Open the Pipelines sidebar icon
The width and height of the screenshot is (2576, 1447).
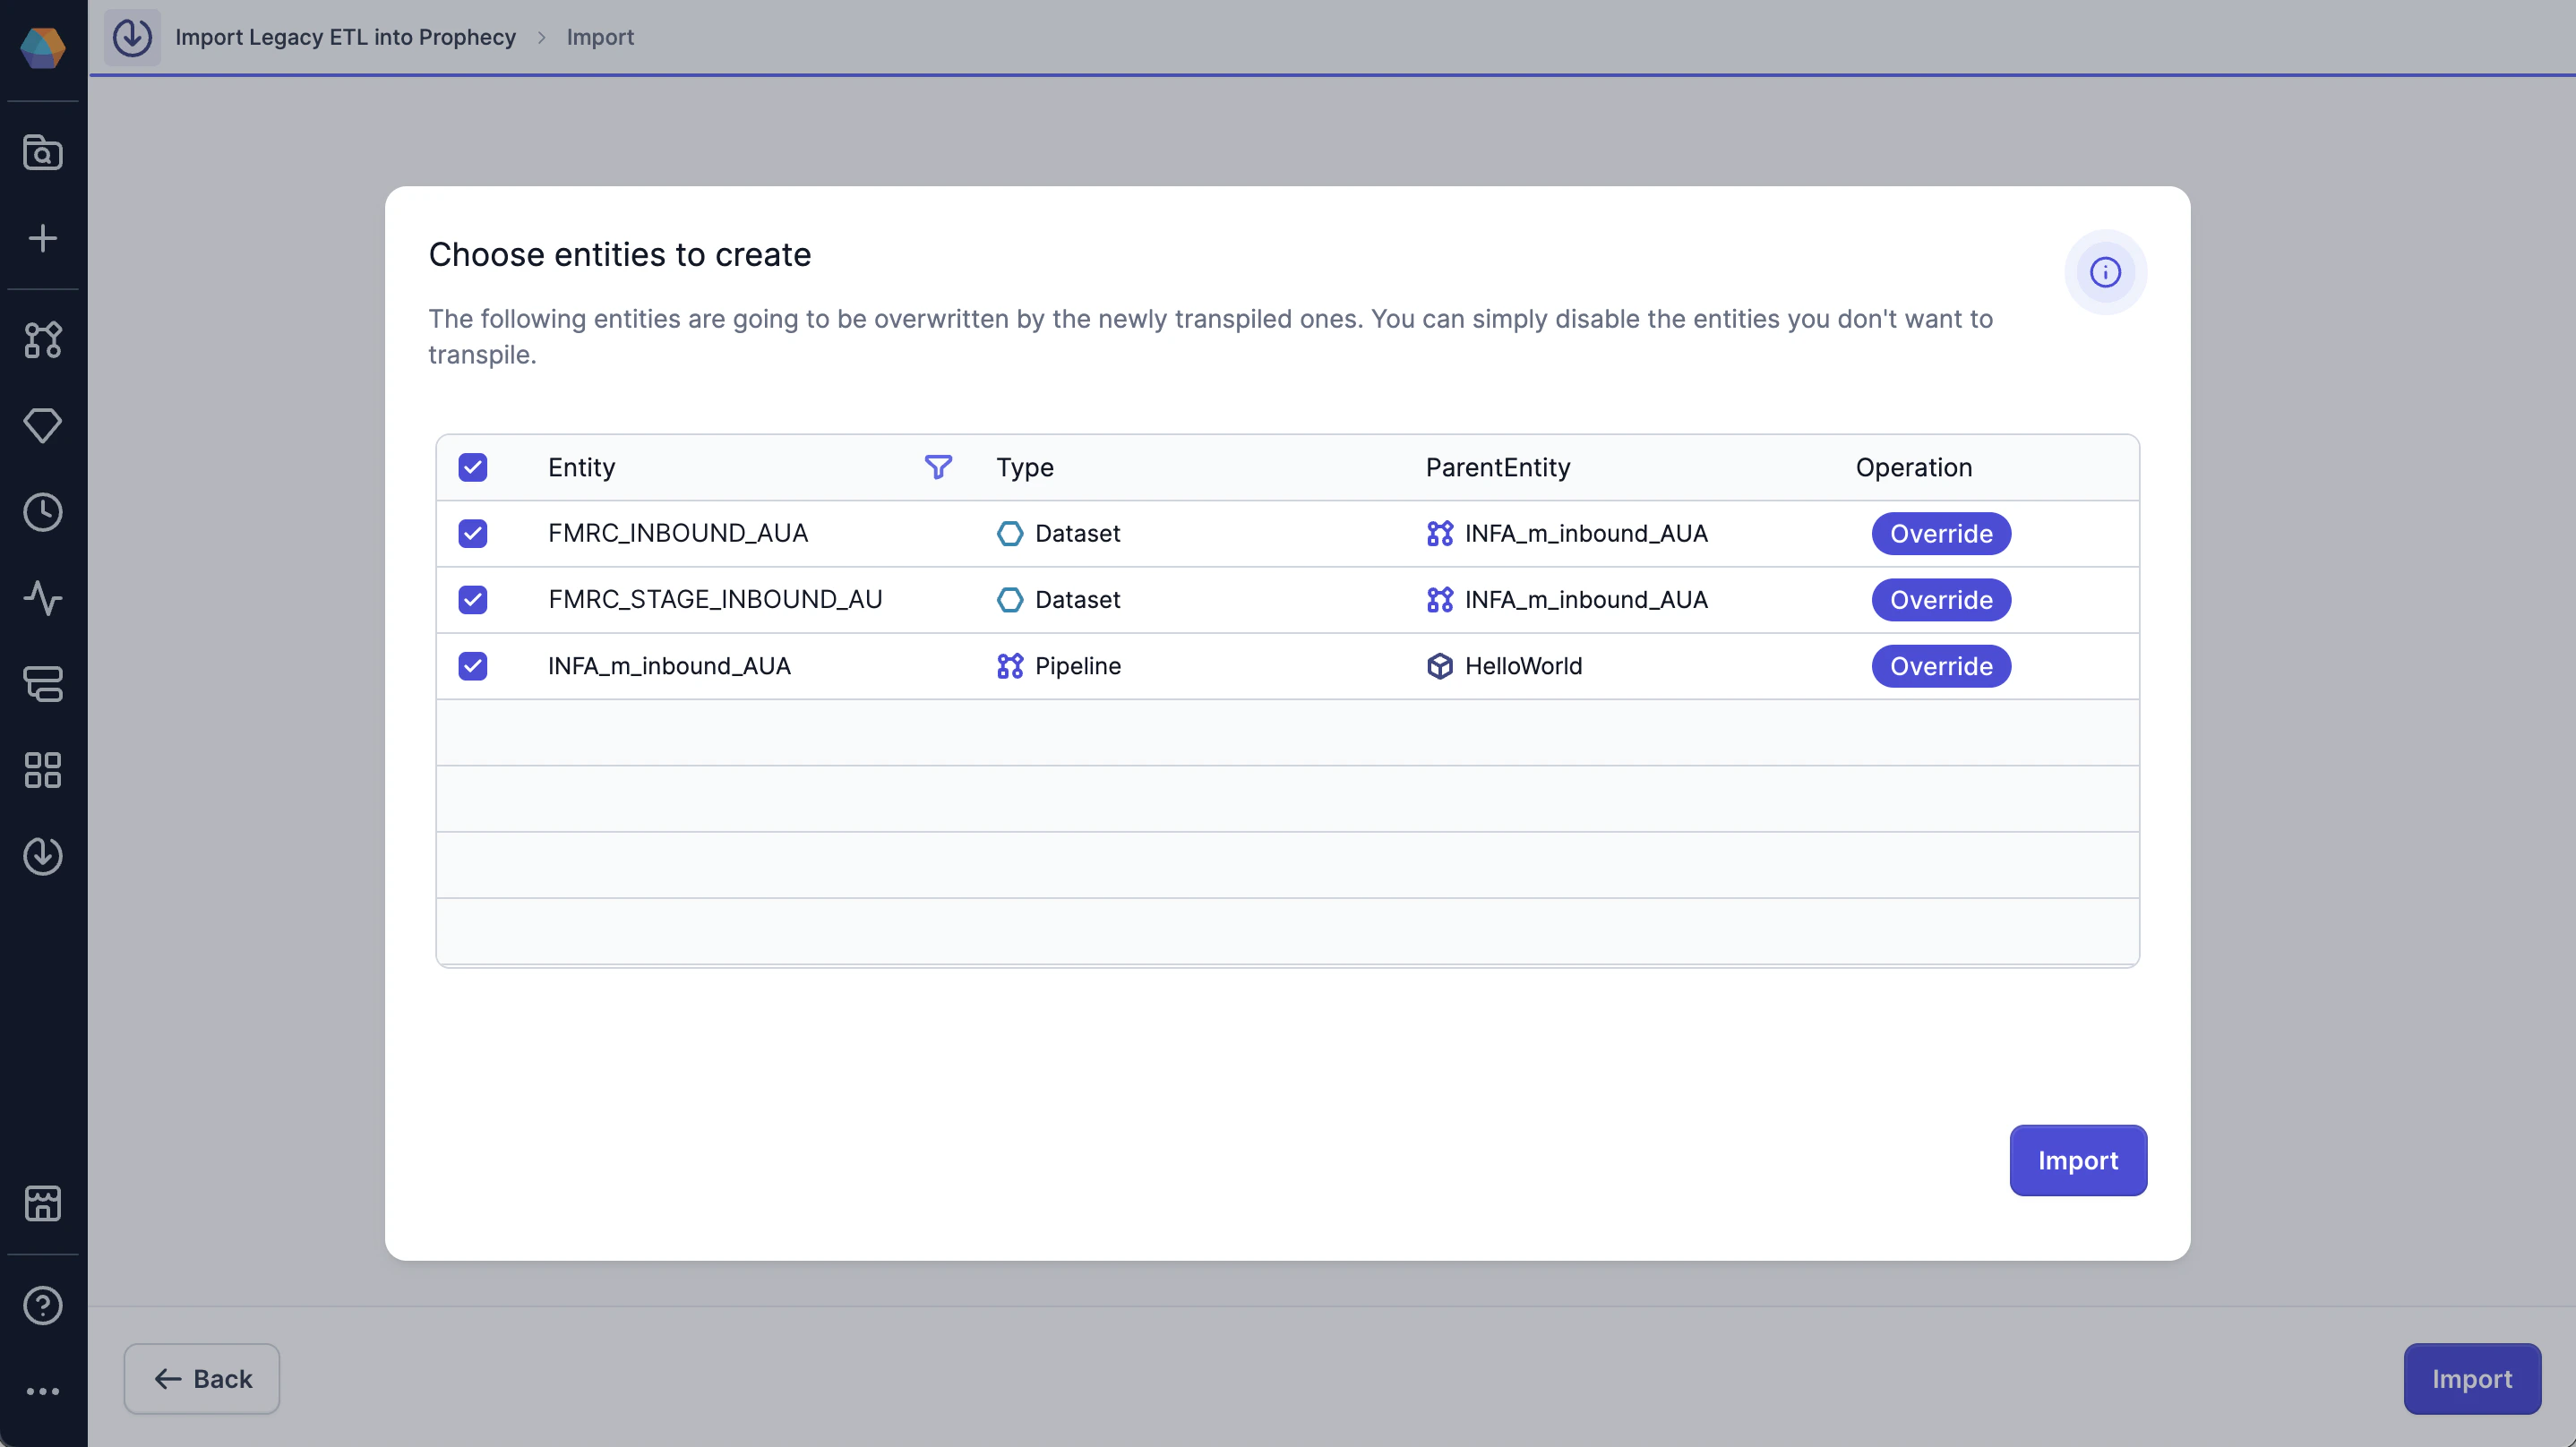tap(43, 340)
